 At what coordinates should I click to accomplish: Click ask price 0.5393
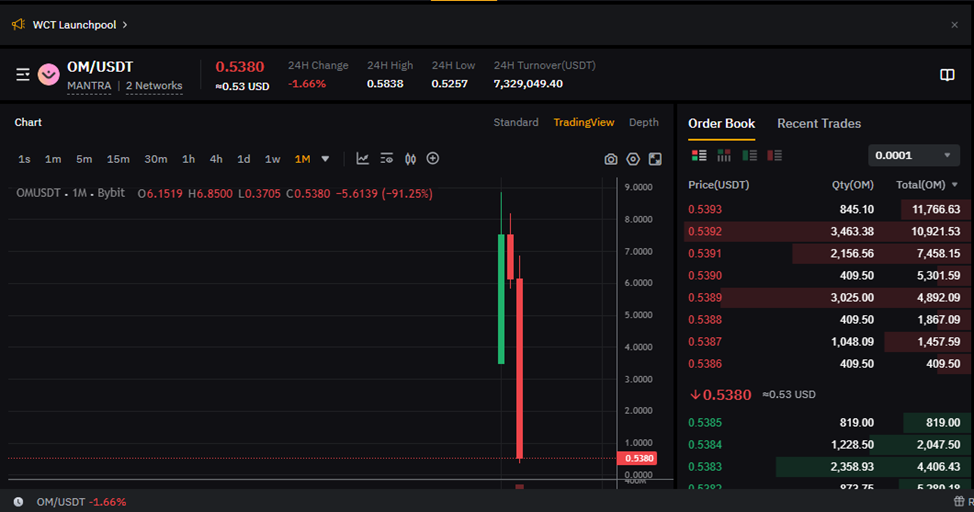704,209
